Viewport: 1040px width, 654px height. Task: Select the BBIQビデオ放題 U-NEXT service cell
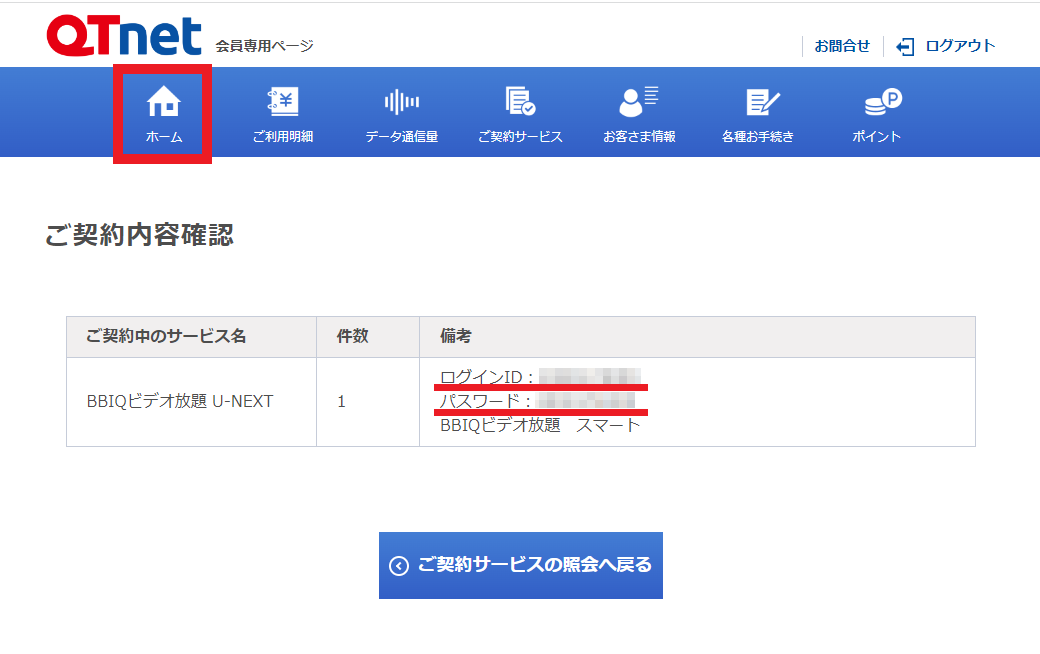click(x=180, y=401)
